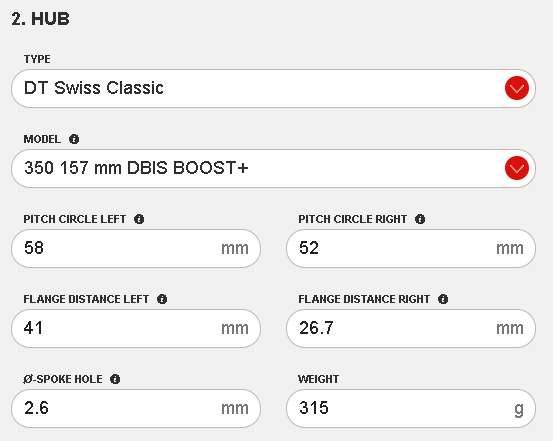Open the DT Swiss Classic type selector

273,88
